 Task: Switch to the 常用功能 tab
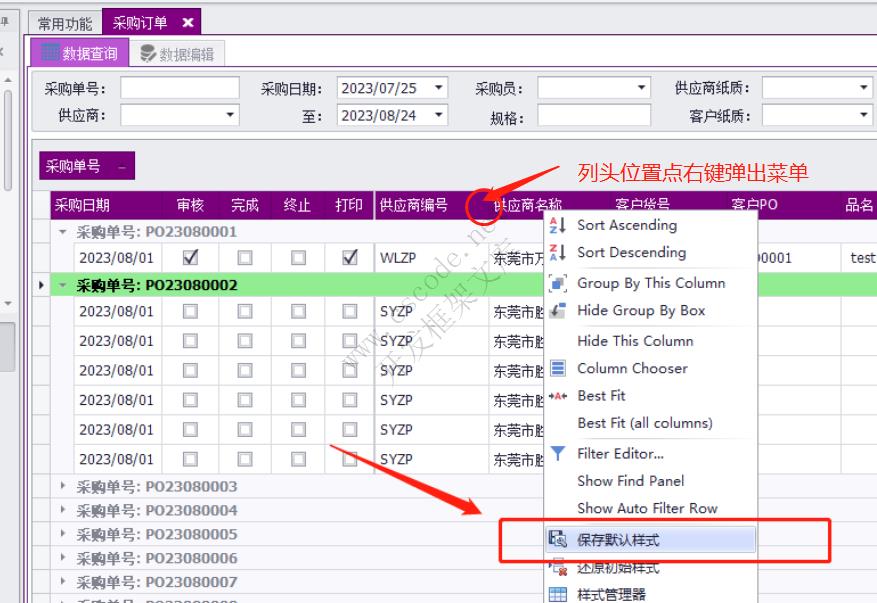pos(65,20)
